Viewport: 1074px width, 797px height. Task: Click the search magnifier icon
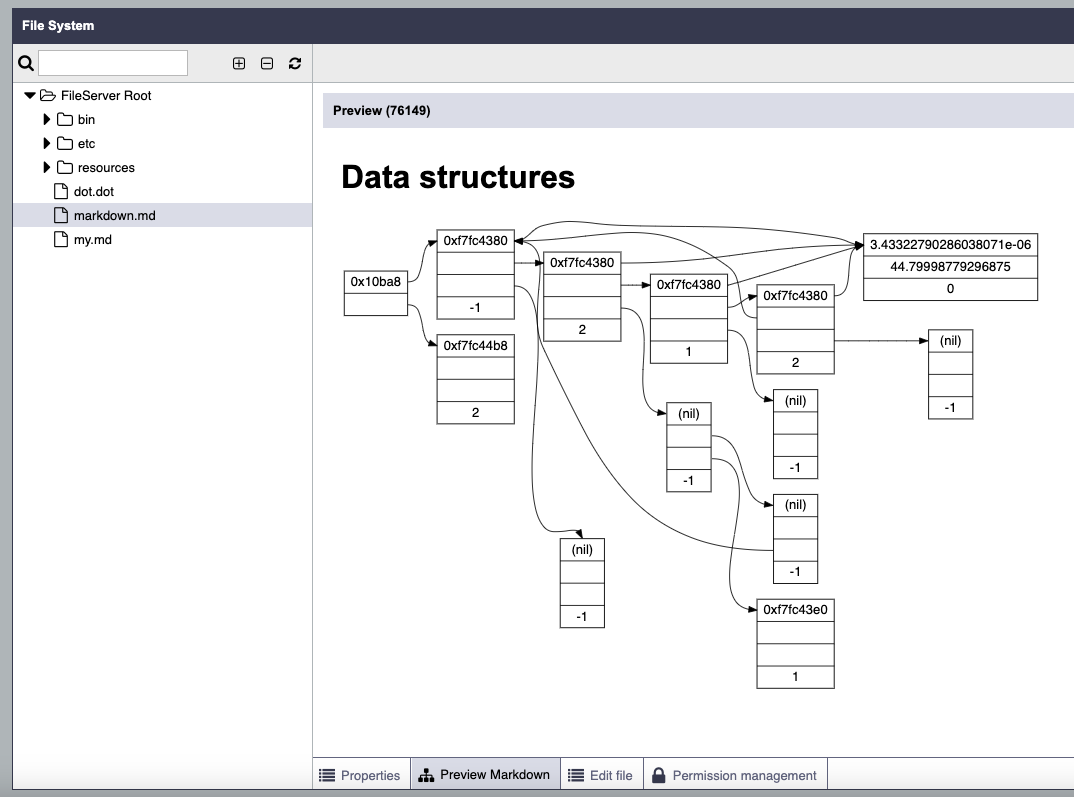[x=26, y=63]
